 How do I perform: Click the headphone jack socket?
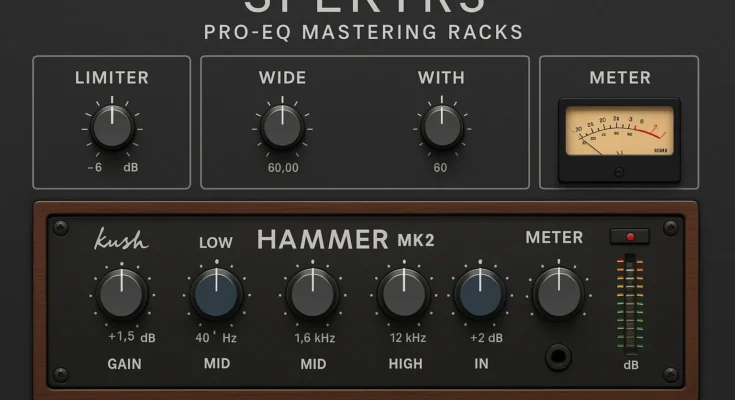pos(558,357)
